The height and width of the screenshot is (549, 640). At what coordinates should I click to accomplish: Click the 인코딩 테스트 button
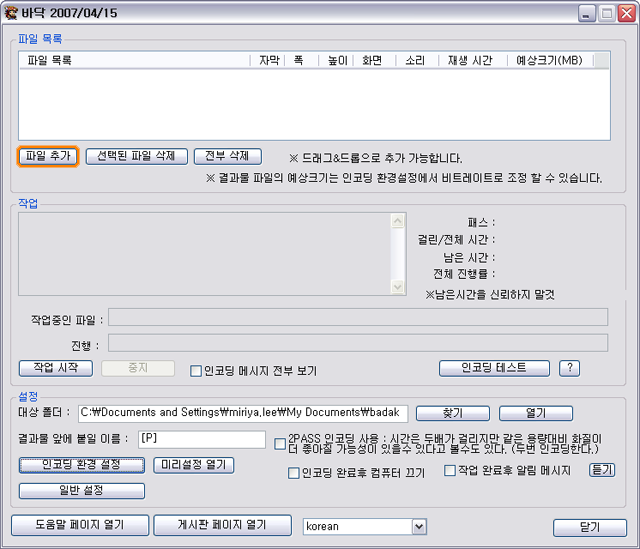[x=494, y=368]
